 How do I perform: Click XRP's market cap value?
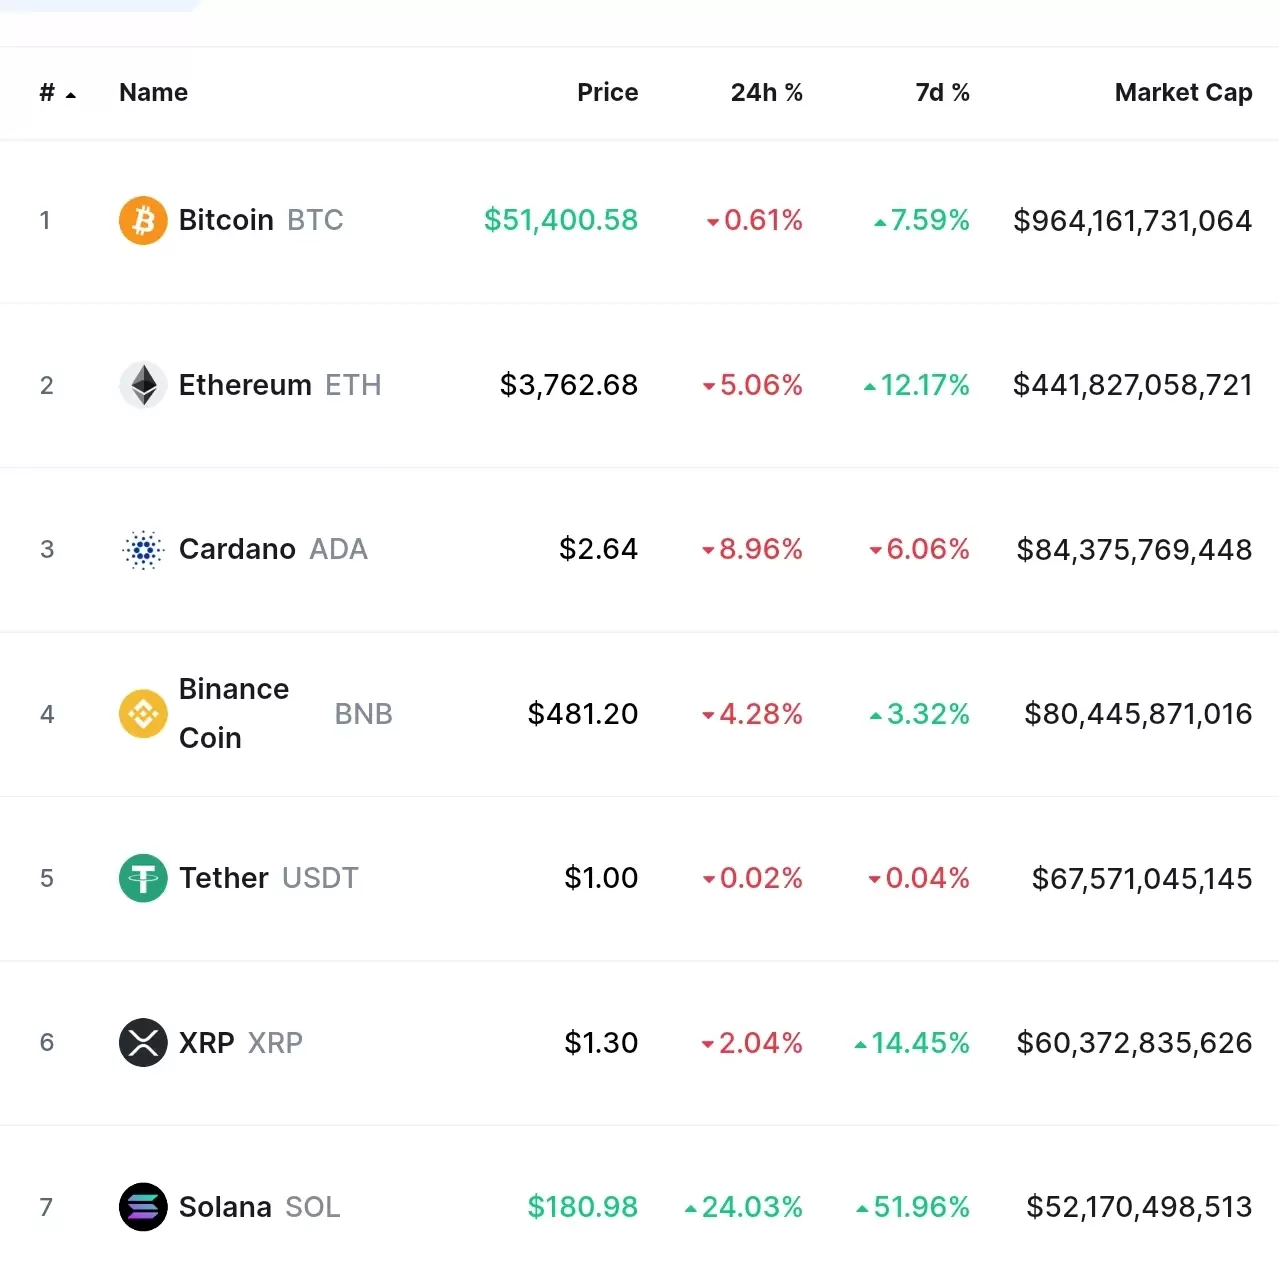tap(1134, 1042)
